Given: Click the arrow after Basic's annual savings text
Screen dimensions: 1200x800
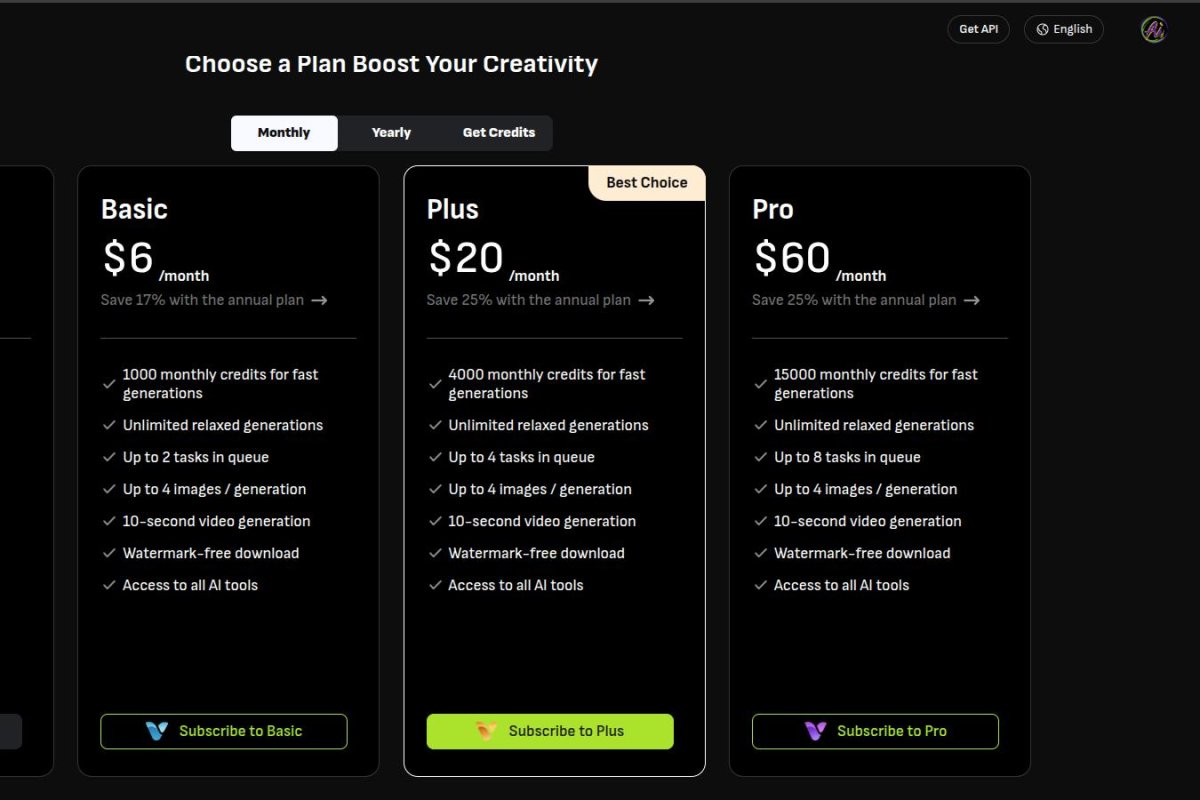Looking at the screenshot, I should coord(321,300).
